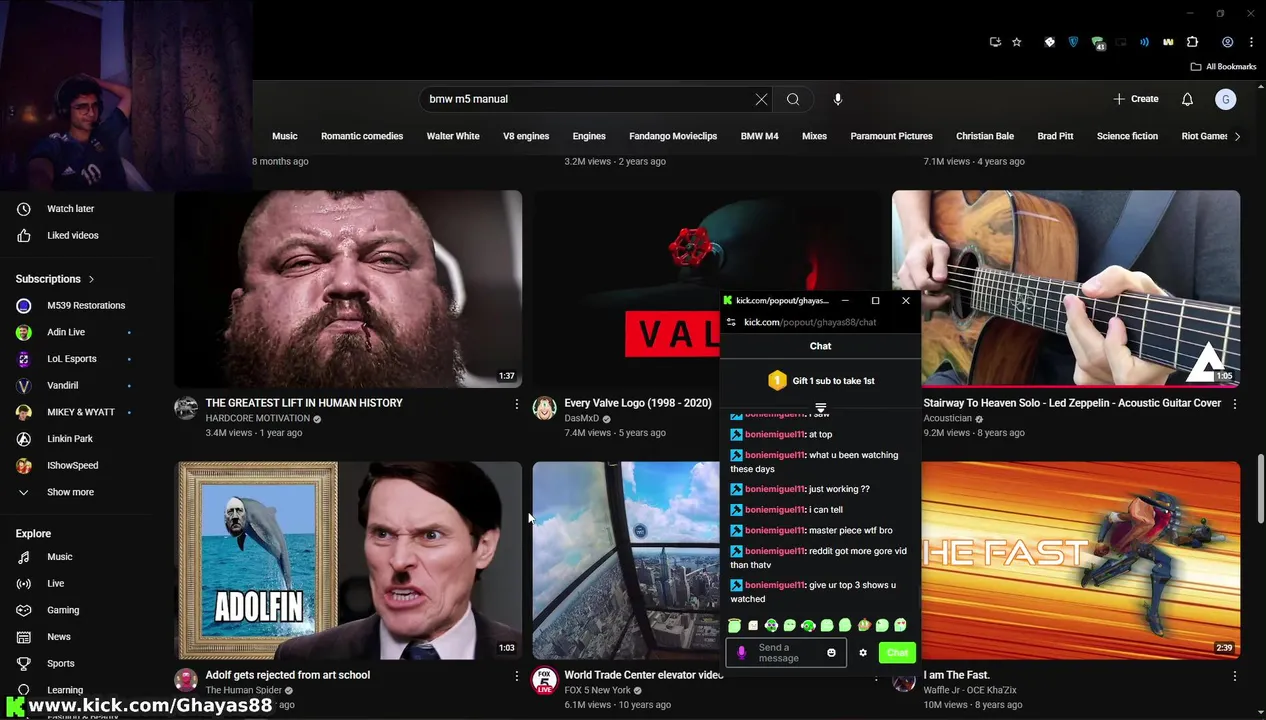The width and height of the screenshot is (1266, 720).
Task: Open Chrome three-dot menu
Action: (1251, 42)
